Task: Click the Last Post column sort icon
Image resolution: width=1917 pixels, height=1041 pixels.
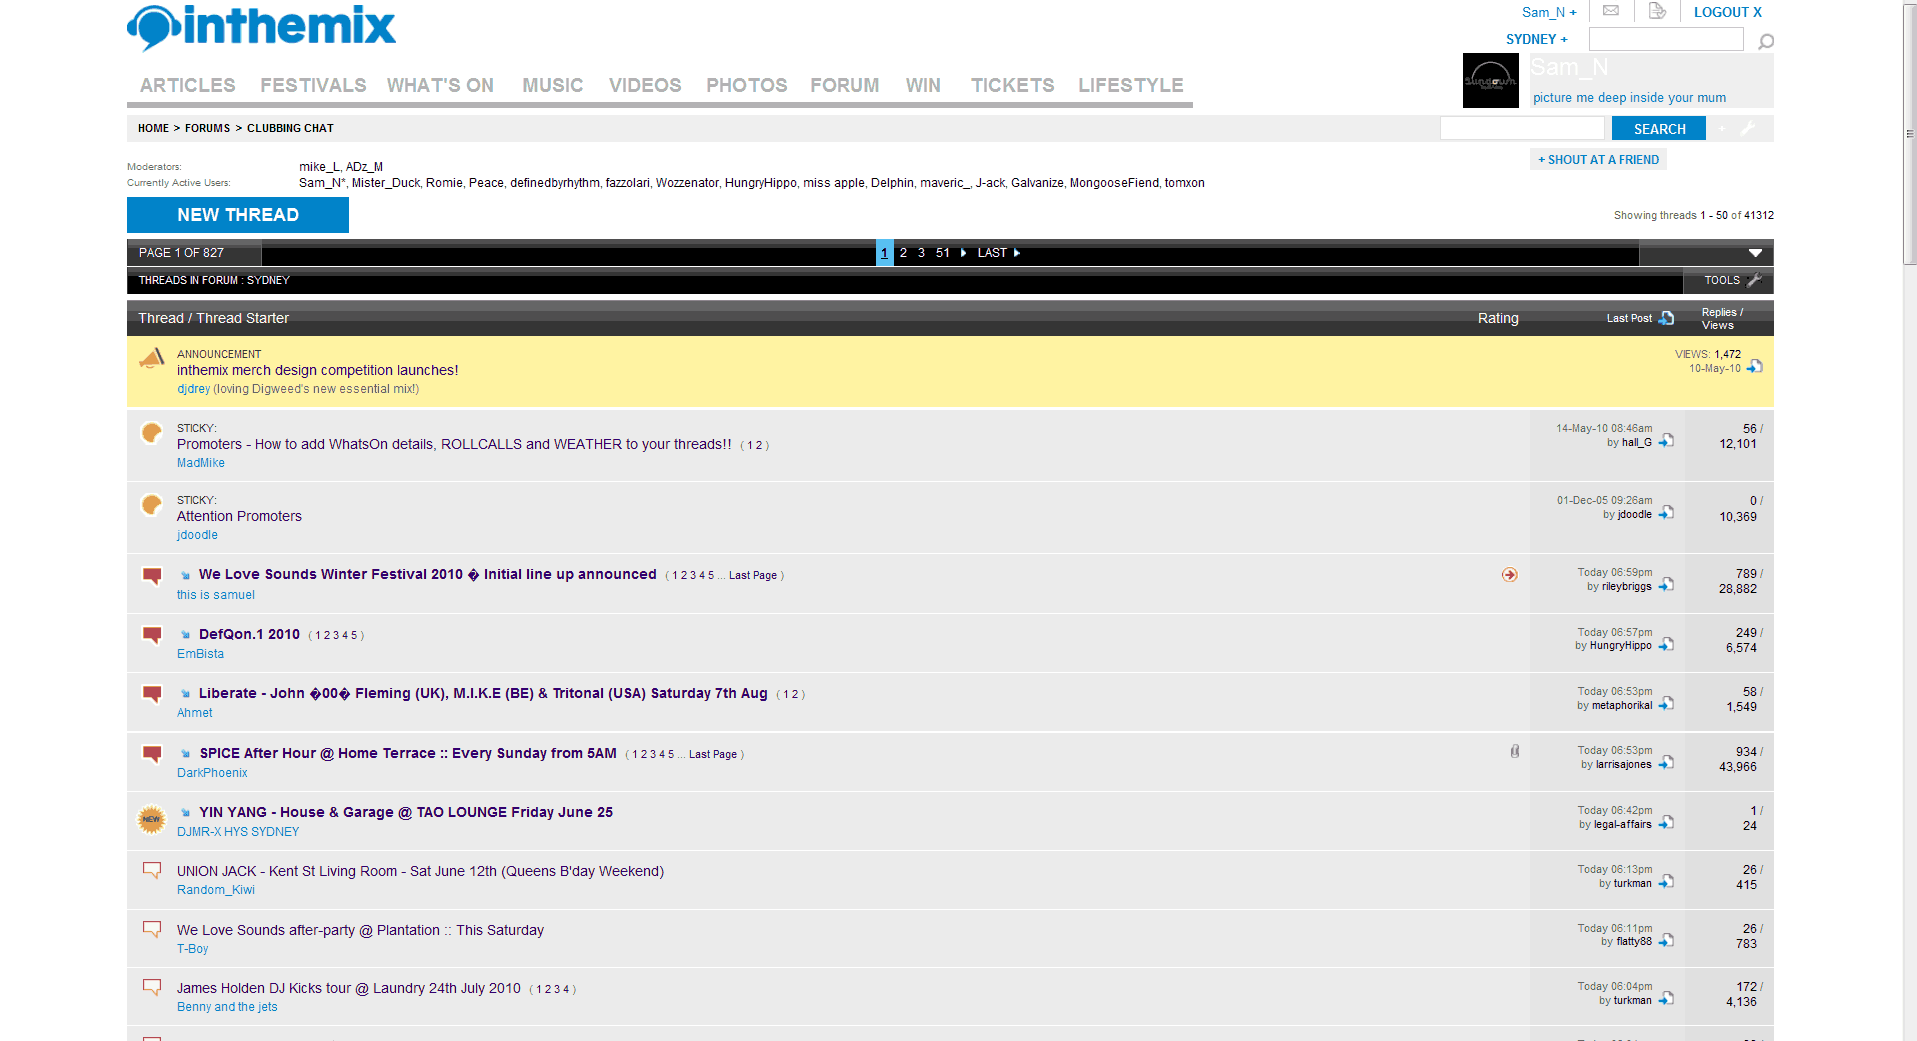Action: coord(1666,318)
